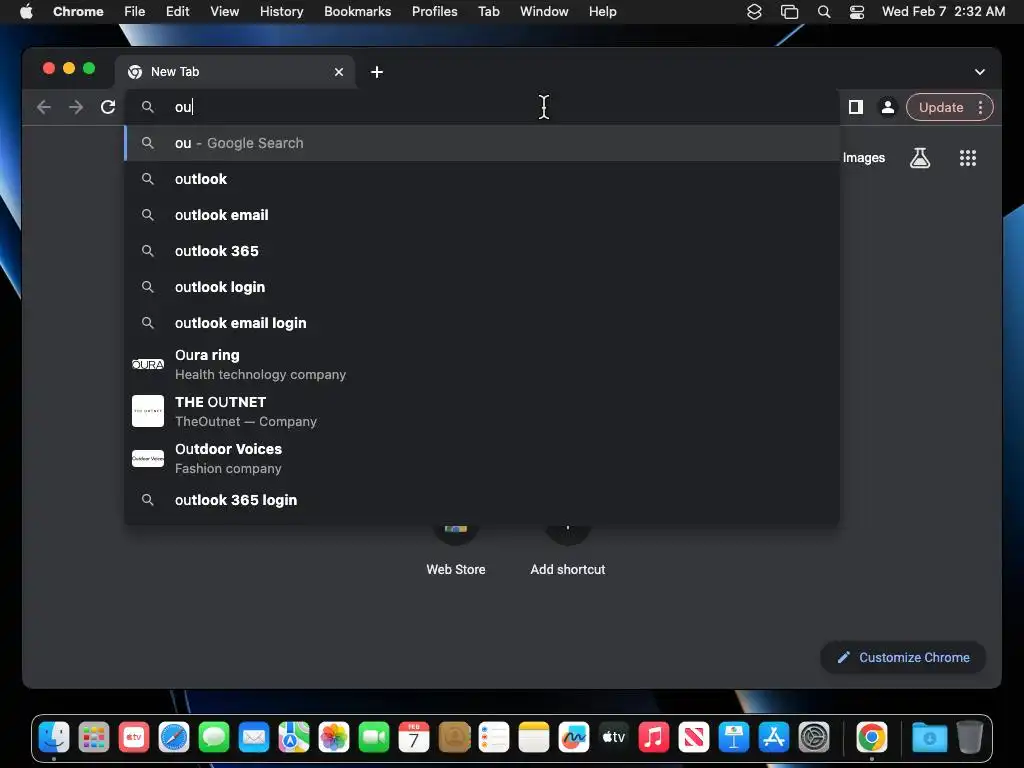Open Spotlight search in menu bar
The width and height of the screenshot is (1024, 768).
(x=824, y=12)
